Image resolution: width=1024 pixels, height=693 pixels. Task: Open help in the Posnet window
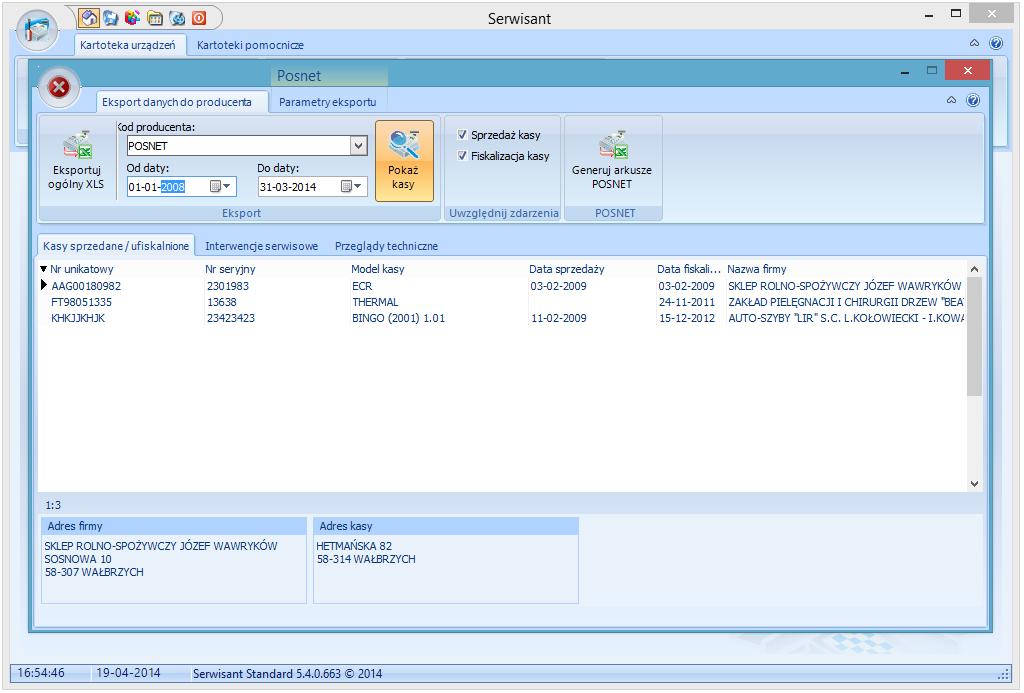[x=973, y=100]
